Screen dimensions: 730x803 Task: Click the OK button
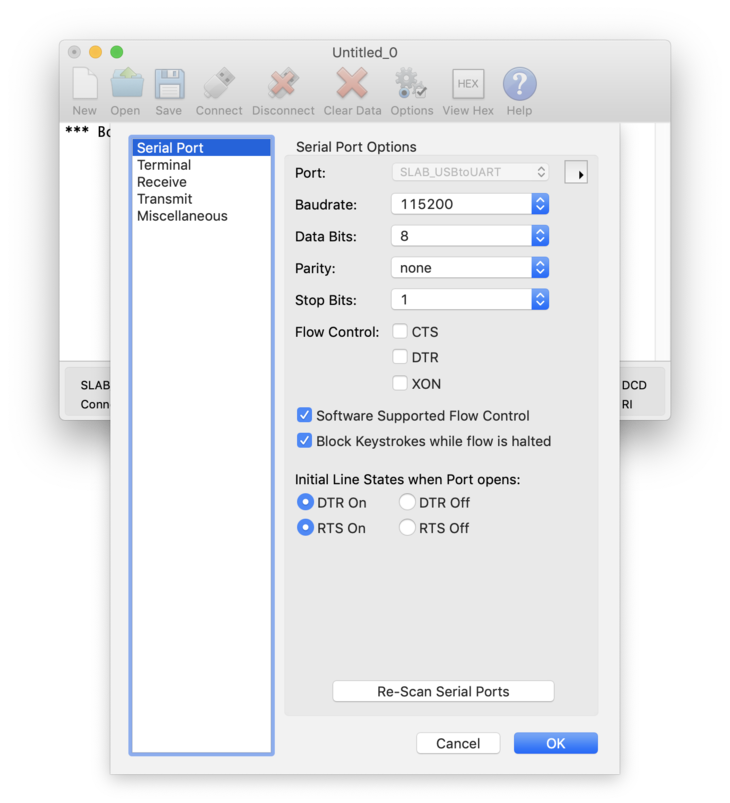pyautogui.click(x=555, y=743)
